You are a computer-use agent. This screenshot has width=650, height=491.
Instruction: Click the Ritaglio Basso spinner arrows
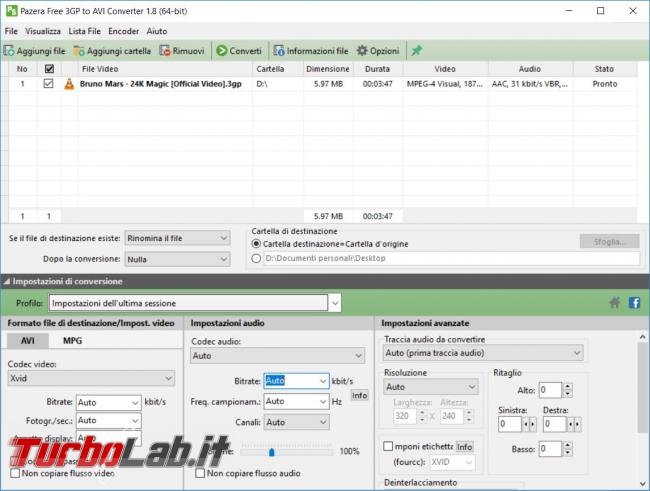(x=568, y=449)
